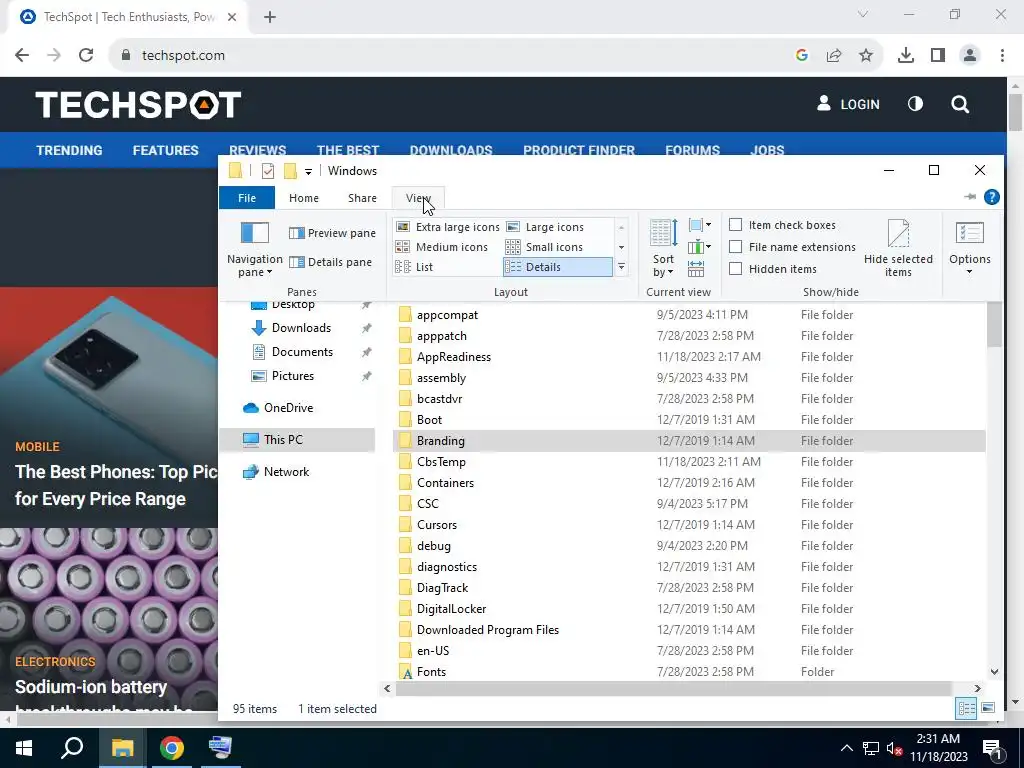Enable Item check boxes
This screenshot has width=1024, height=768.
[735, 225]
